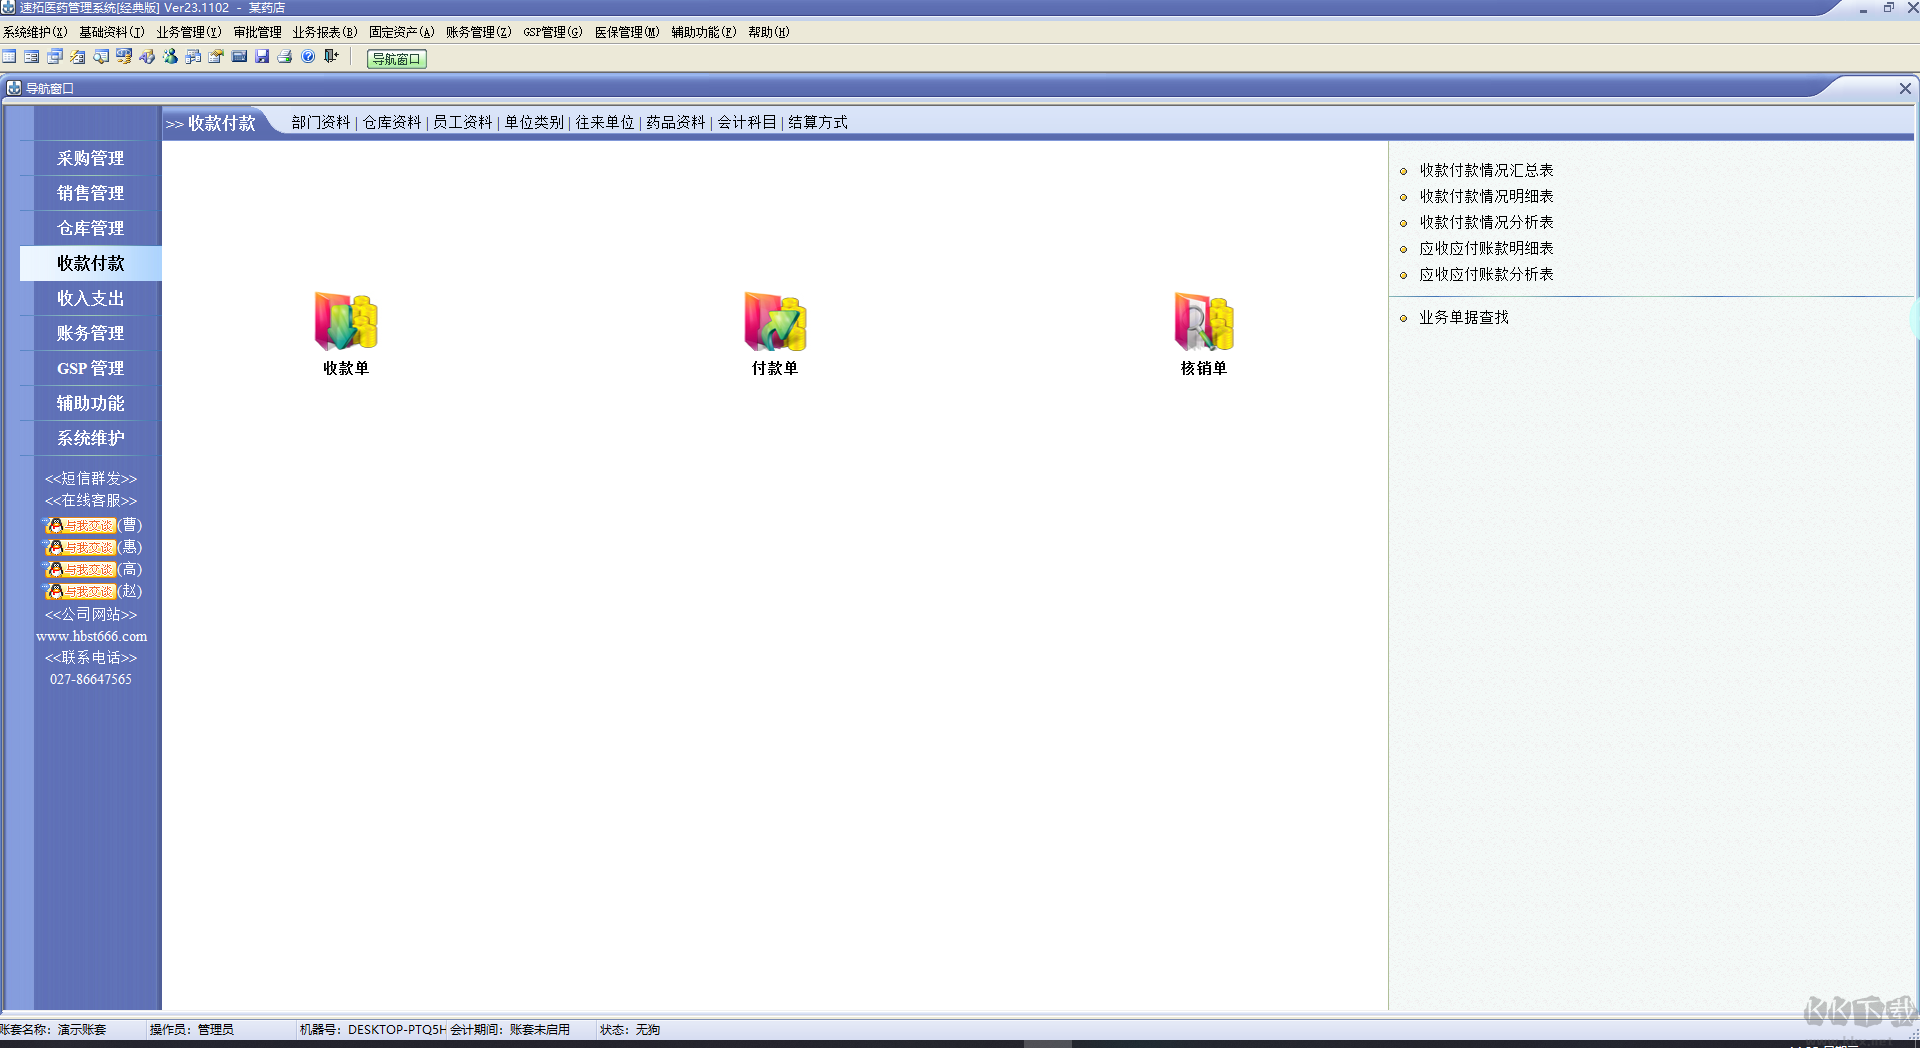Open the 业务报表 menu

(324, 32)
